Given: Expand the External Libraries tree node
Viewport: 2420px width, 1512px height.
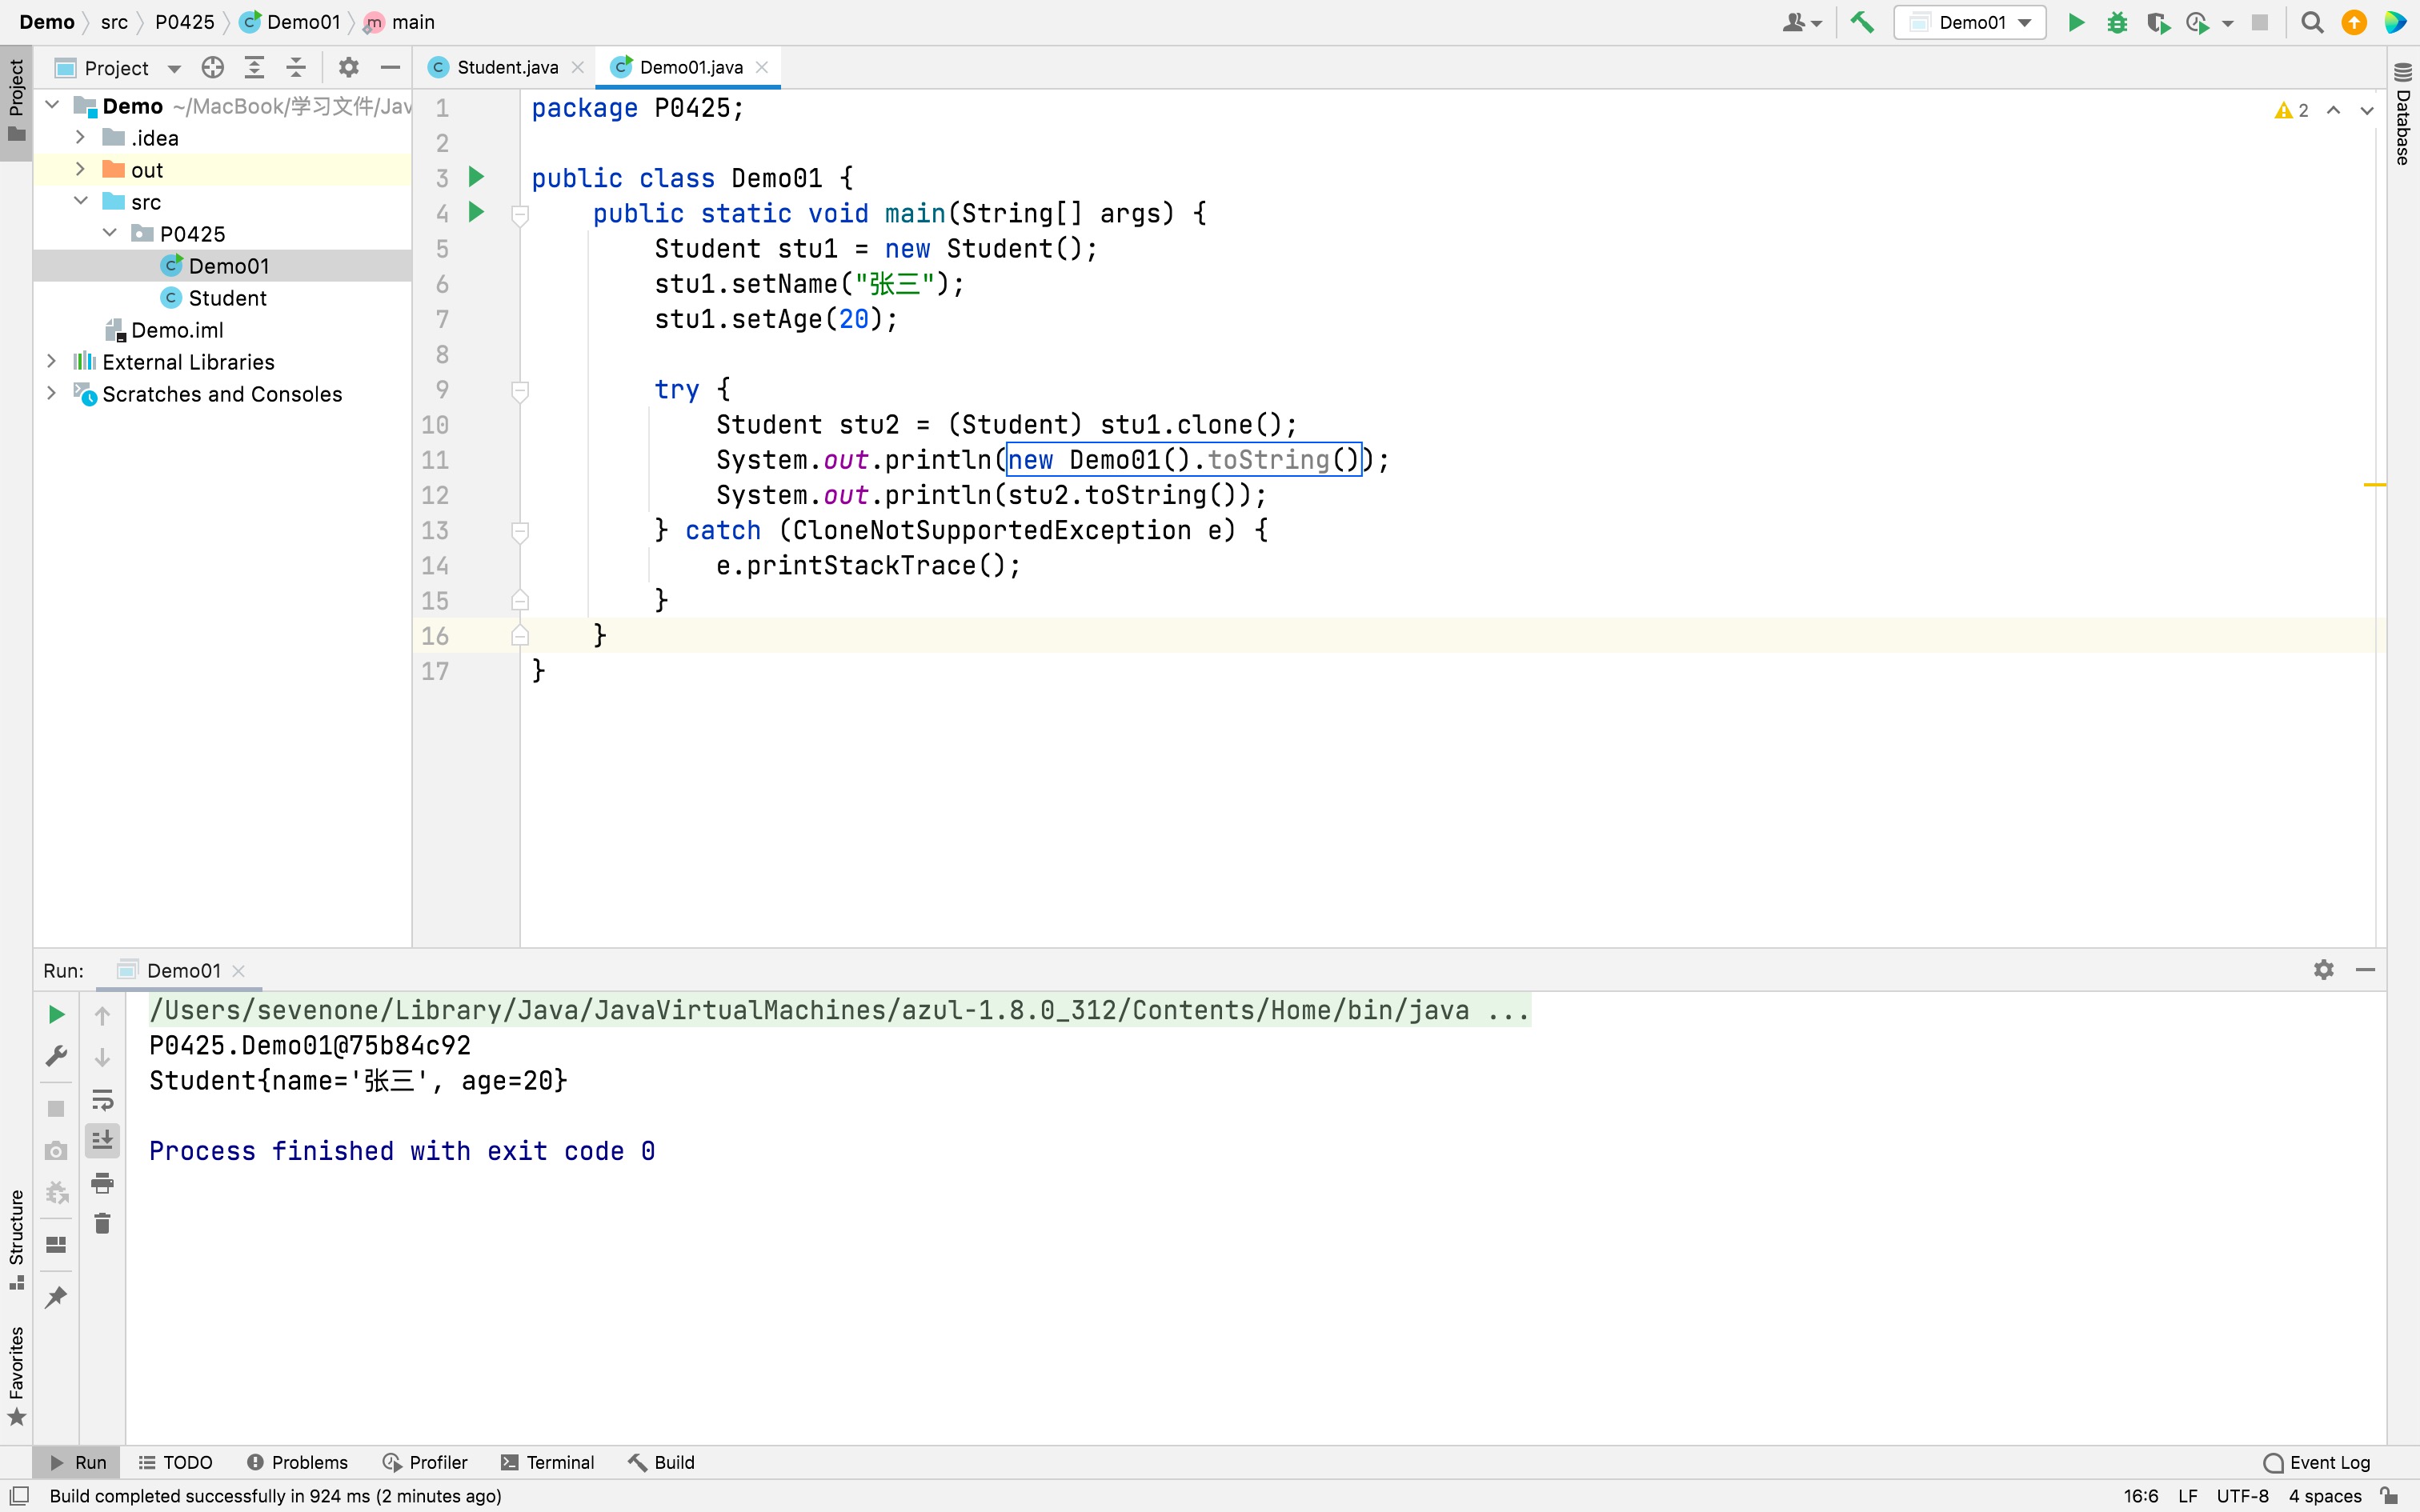Looking at the screenshot, I should pos(52,361).
